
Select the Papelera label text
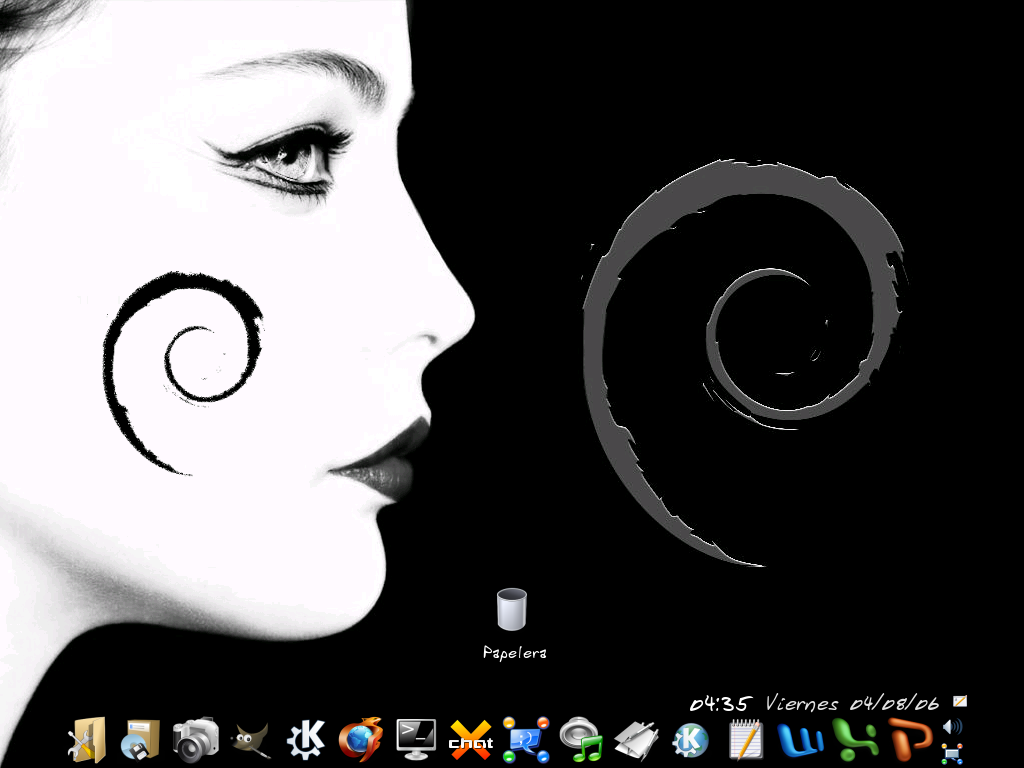[x=515, y=652]
